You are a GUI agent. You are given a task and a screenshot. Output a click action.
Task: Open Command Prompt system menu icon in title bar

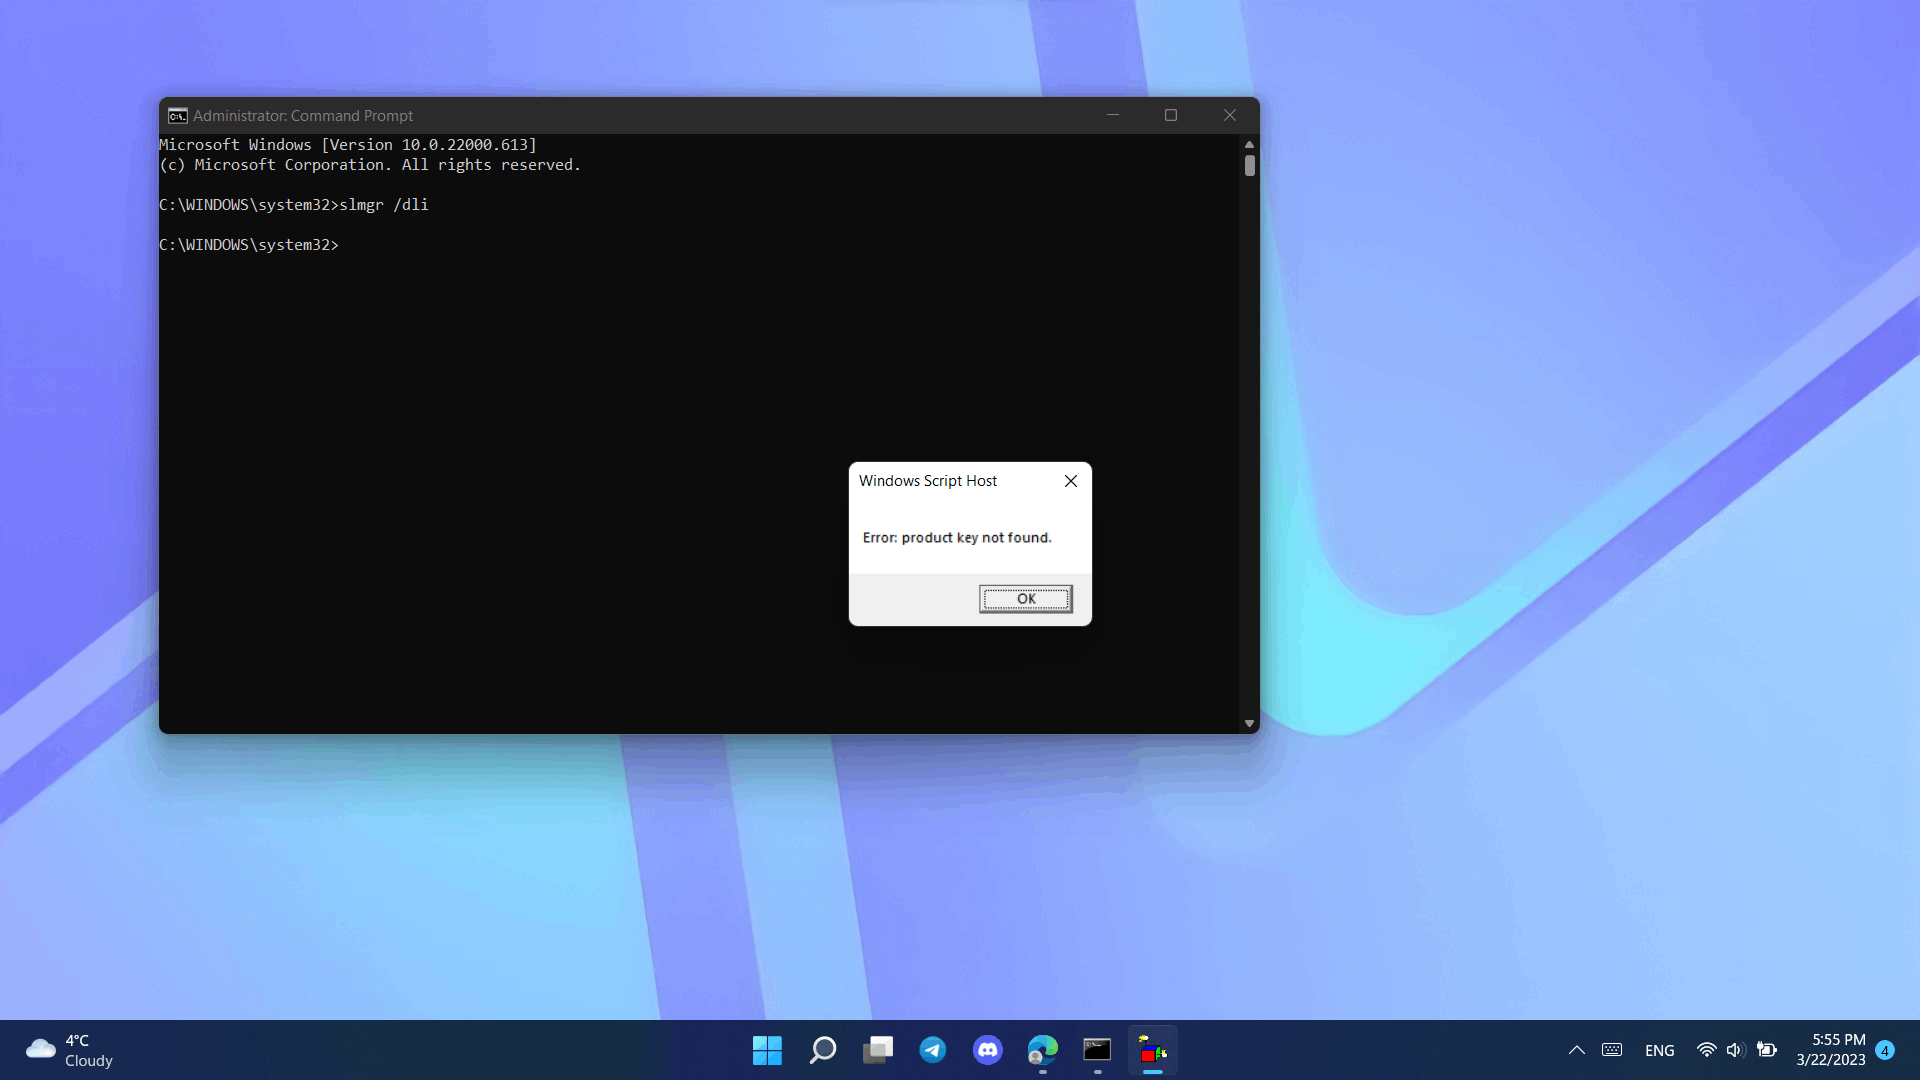click(178, 116)
